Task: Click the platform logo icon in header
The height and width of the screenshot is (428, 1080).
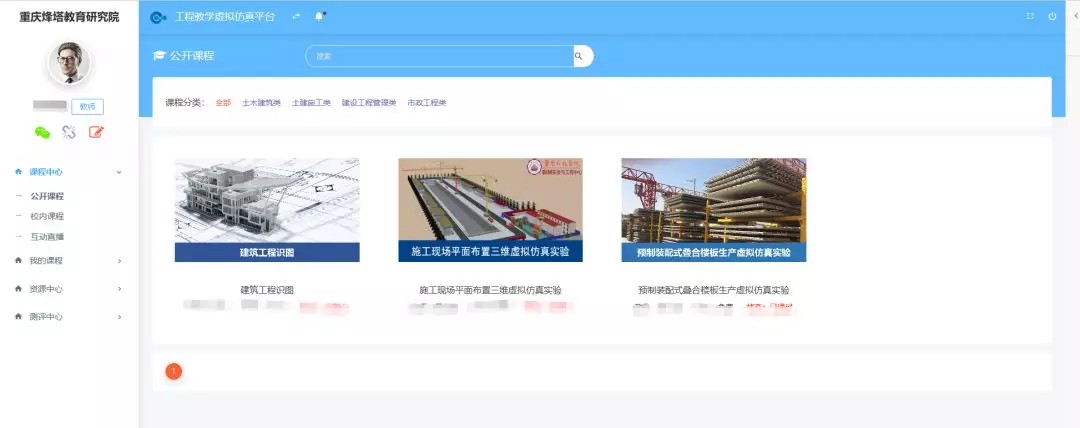Action: coord(158,17)
